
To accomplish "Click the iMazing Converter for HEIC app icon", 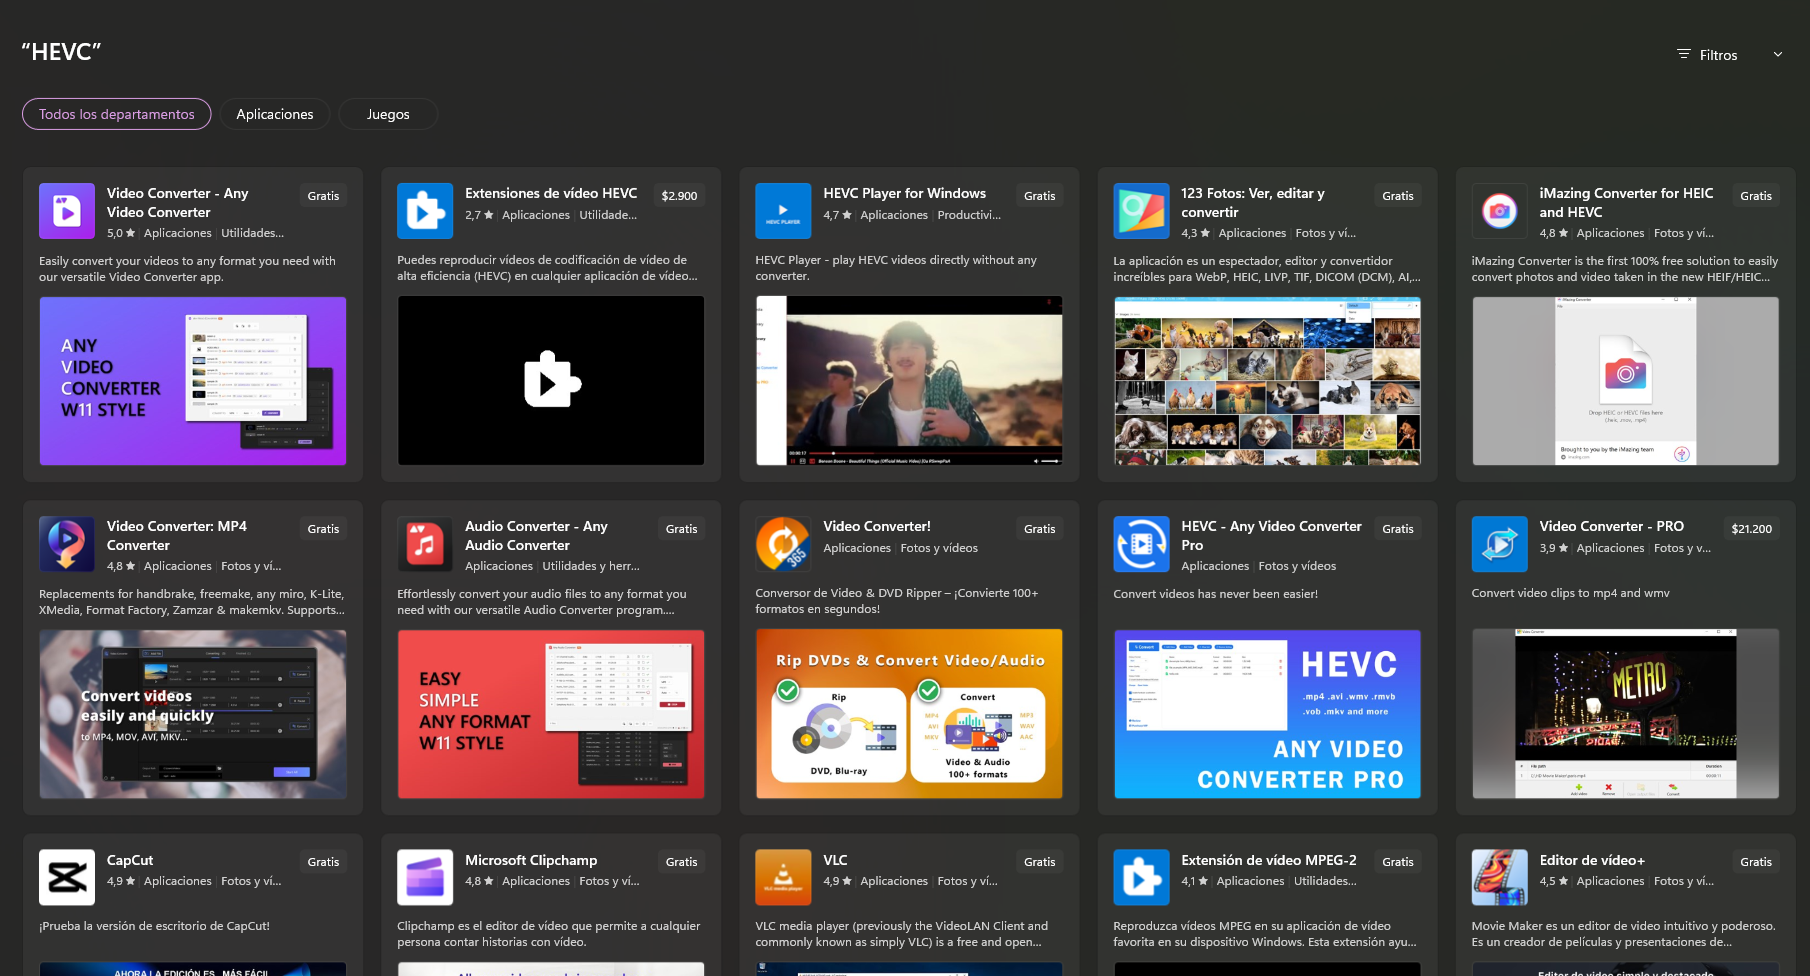I will point(1499,211).
